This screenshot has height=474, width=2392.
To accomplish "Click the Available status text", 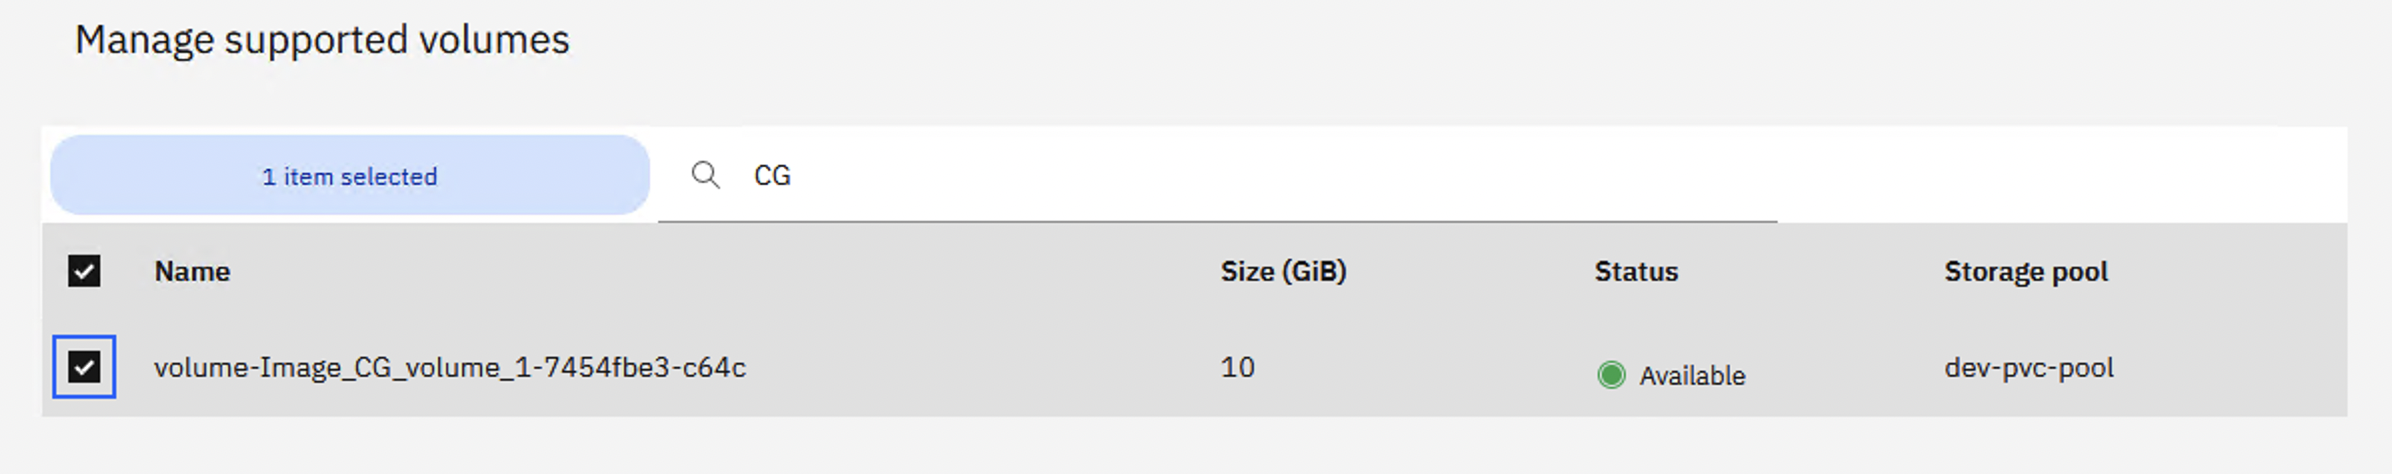I will coord(1692,376).
